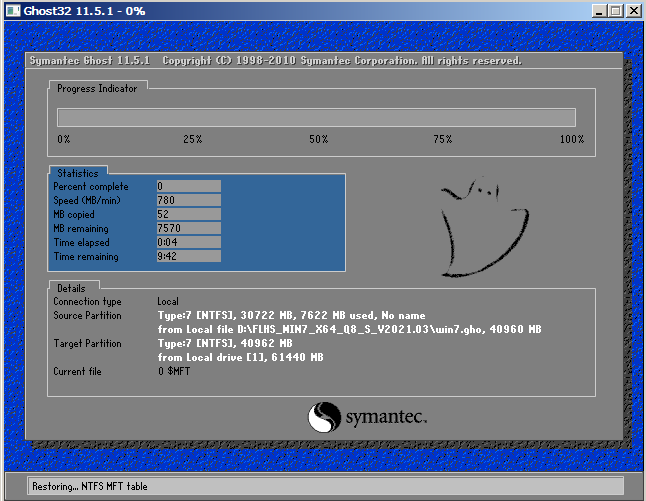Viewport: 646px width, 501px height.
Task: Click the Symantec yin-yang logo
Action: [324, 417]
